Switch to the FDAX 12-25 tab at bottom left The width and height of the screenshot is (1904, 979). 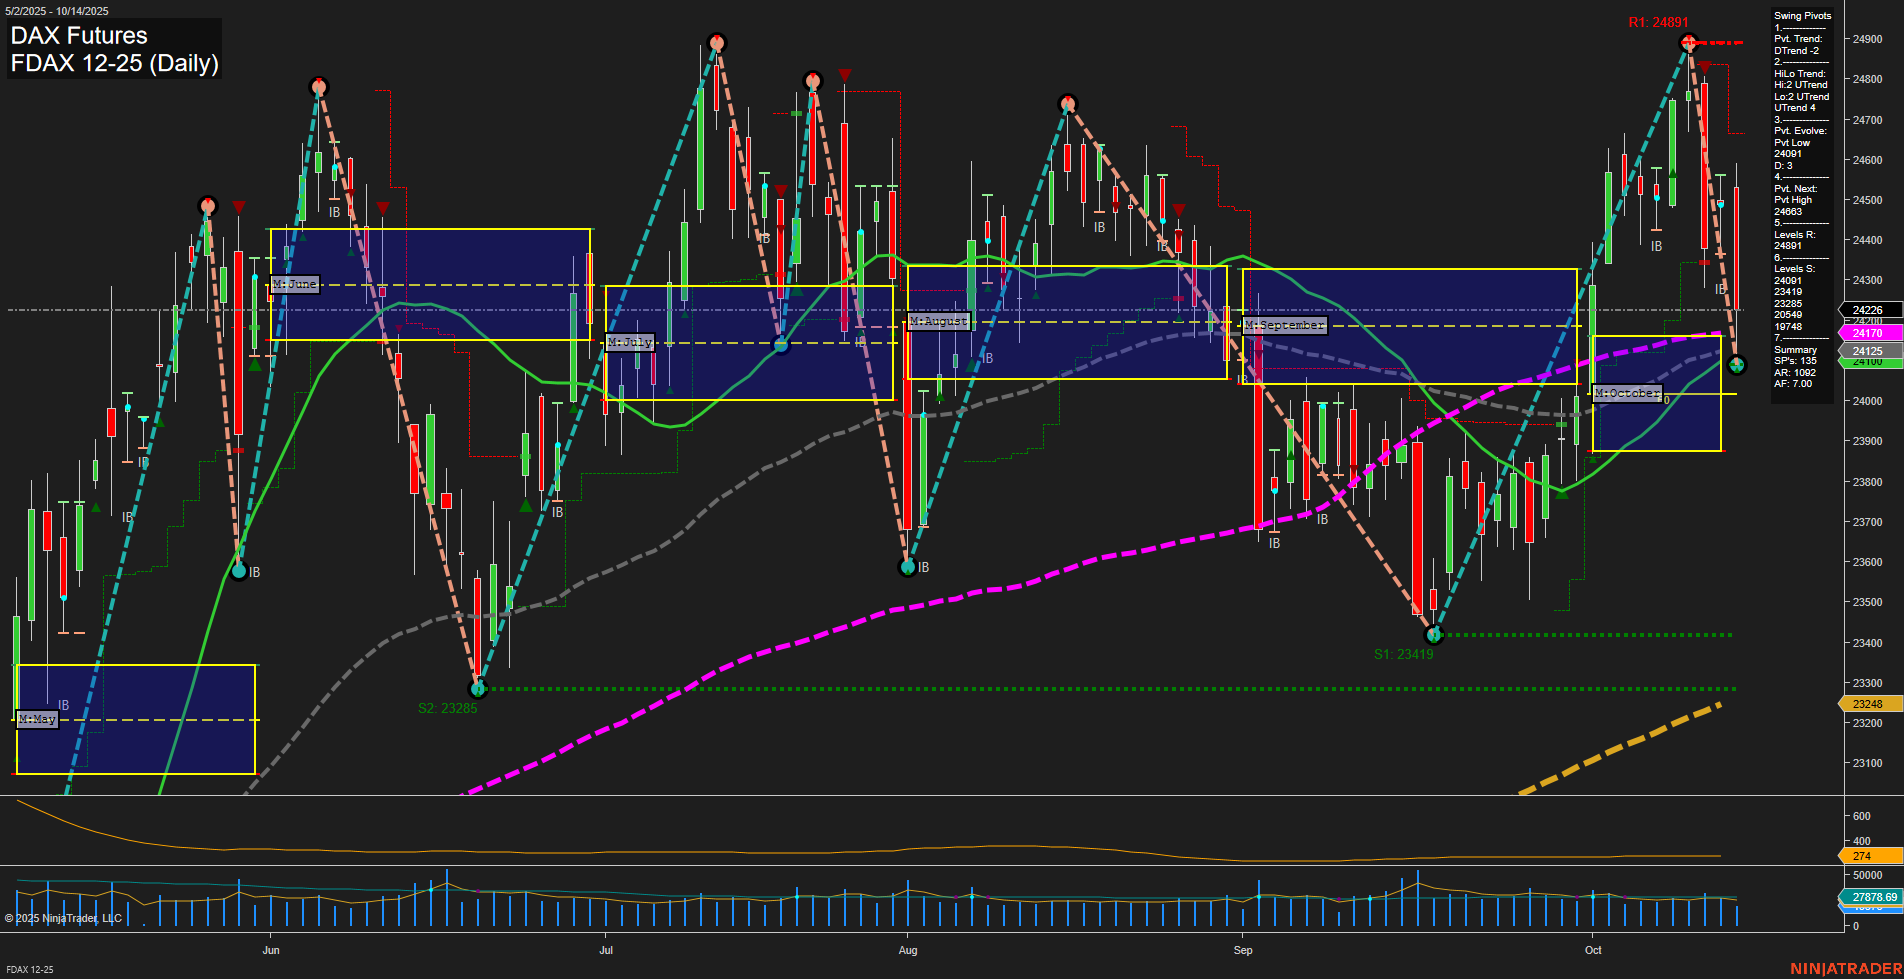click(30, 970)
